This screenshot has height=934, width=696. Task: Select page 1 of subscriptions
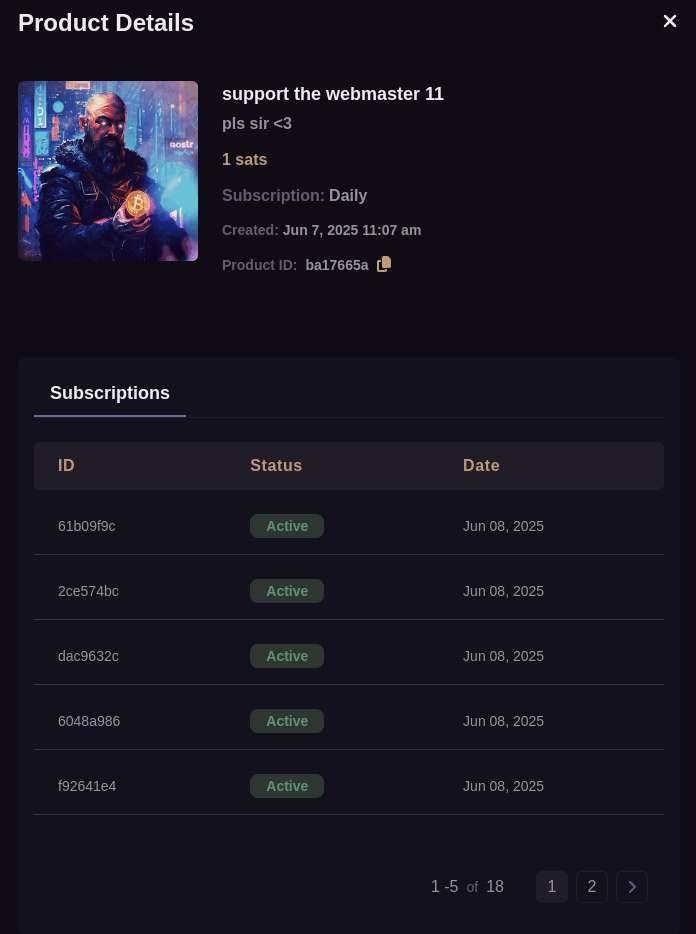pyautogui.click(x=552, y=886)
